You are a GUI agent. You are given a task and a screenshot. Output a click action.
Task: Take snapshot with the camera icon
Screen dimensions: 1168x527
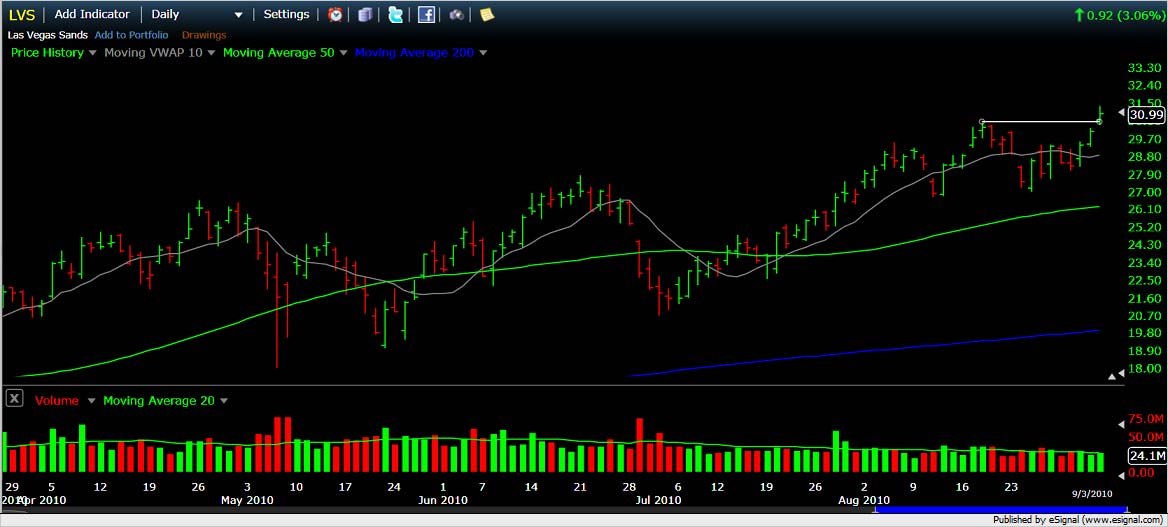click(457, 14)
